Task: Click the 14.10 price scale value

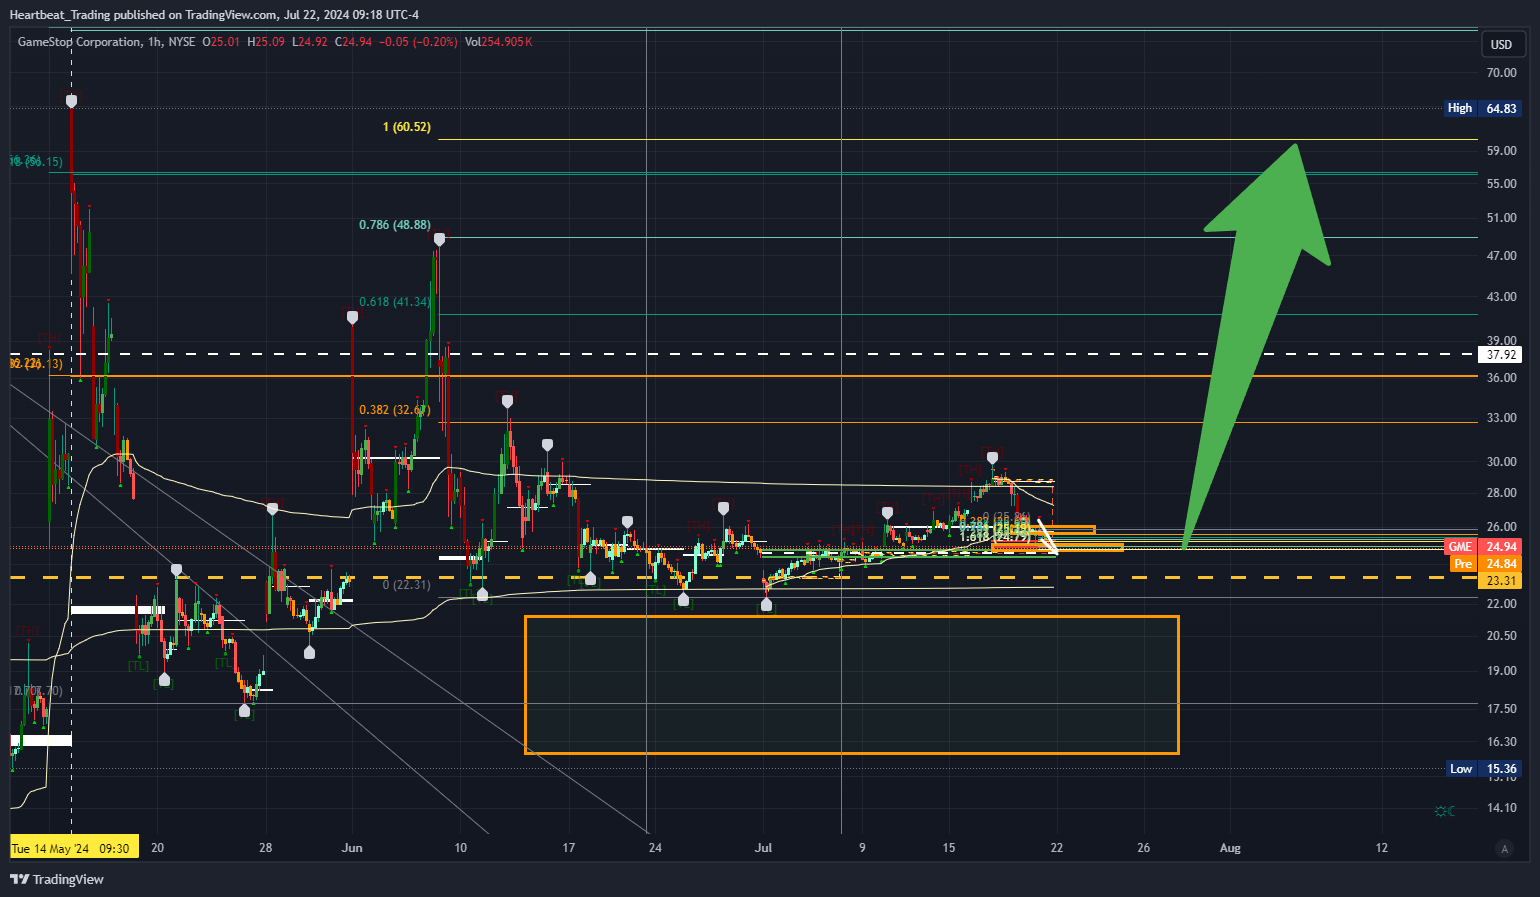Action: tap(1501, 808)
